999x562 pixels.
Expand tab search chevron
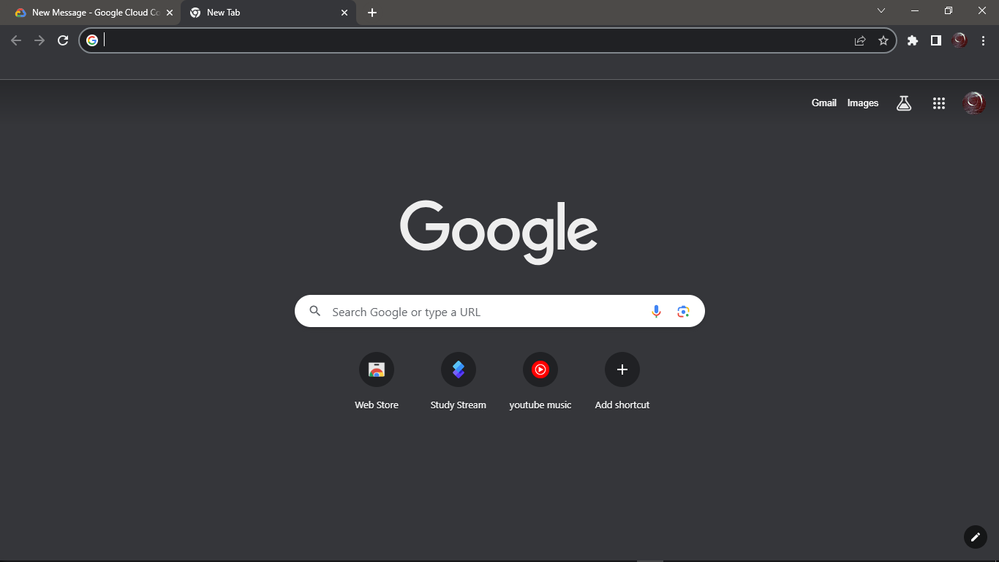[x=881, y=11]
